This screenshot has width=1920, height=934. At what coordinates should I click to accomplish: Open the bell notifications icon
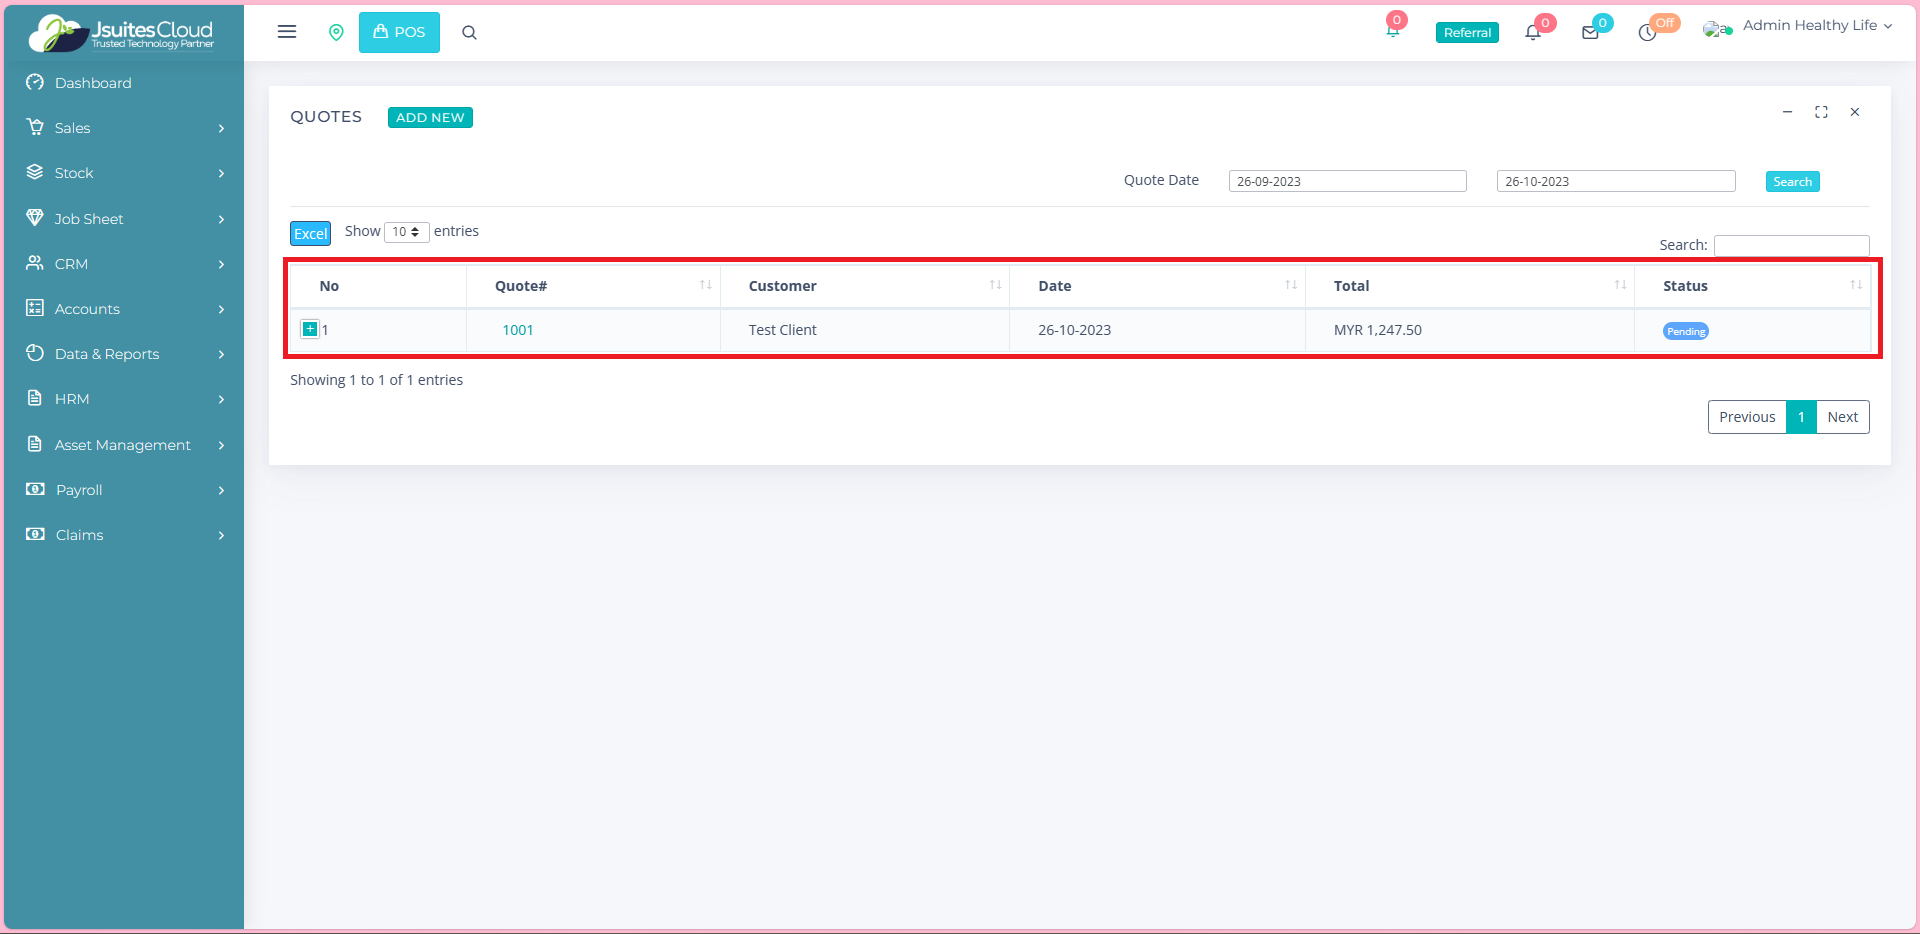[1532, 33]
